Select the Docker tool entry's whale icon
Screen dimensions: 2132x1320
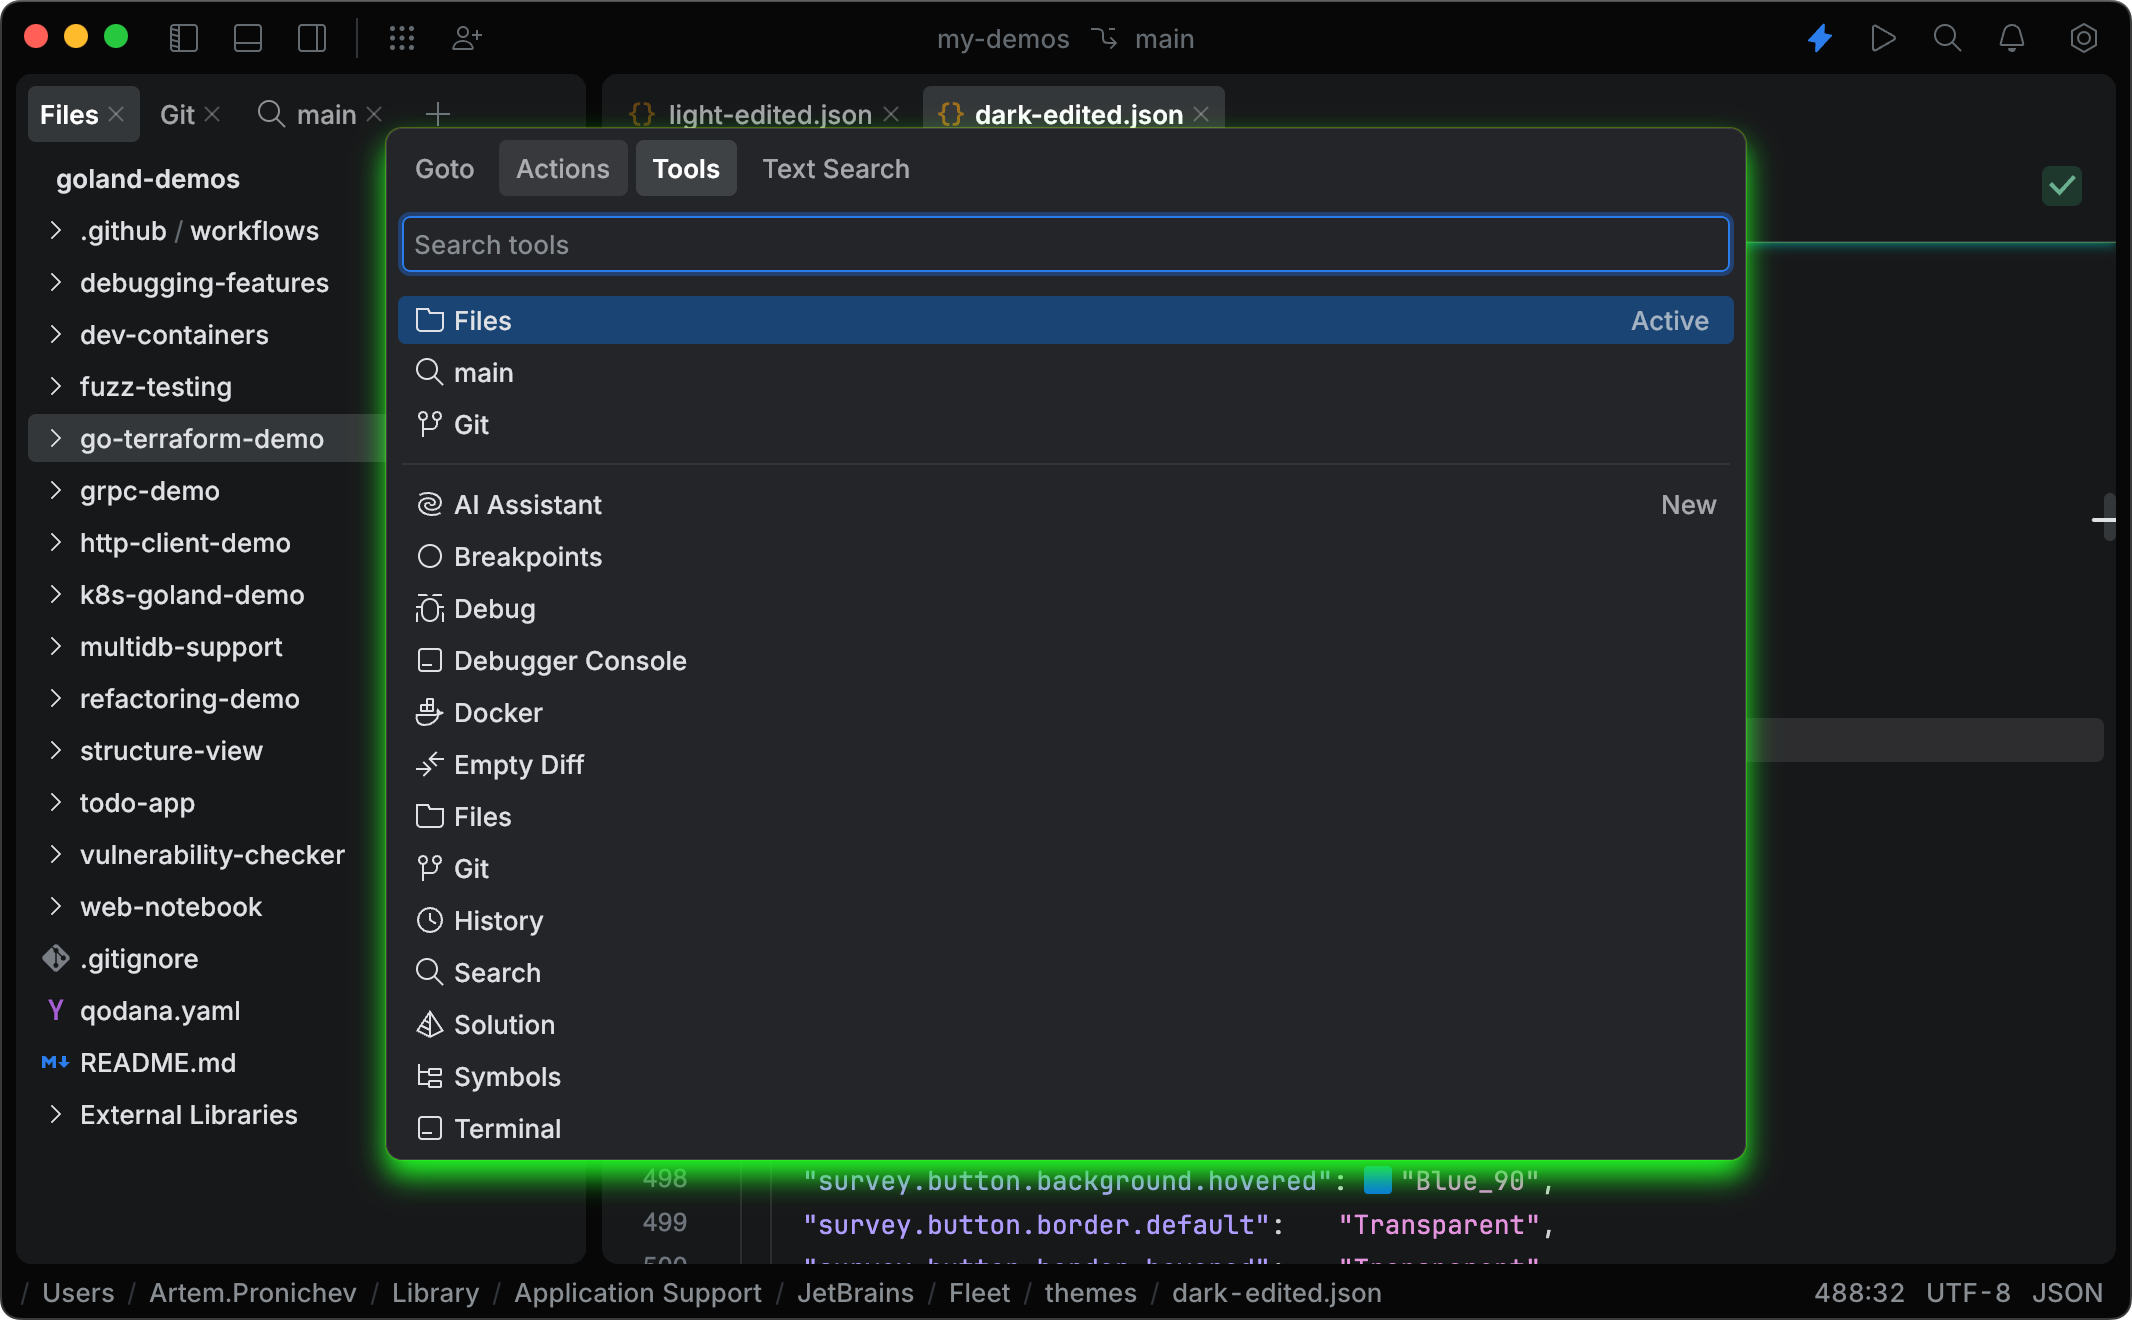429,712
